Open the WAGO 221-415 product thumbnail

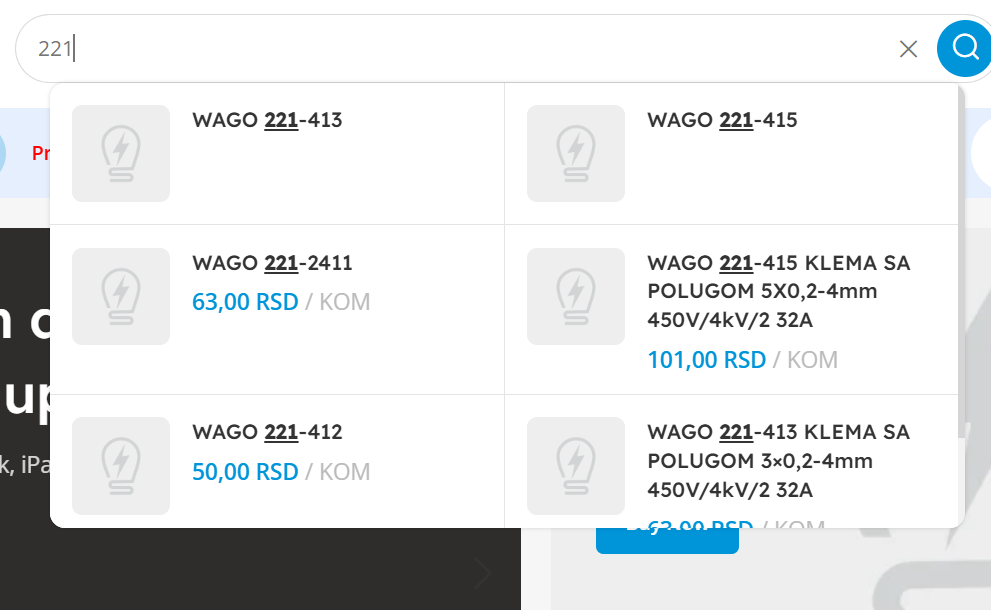pyautogui.click(x=576, y=154)
